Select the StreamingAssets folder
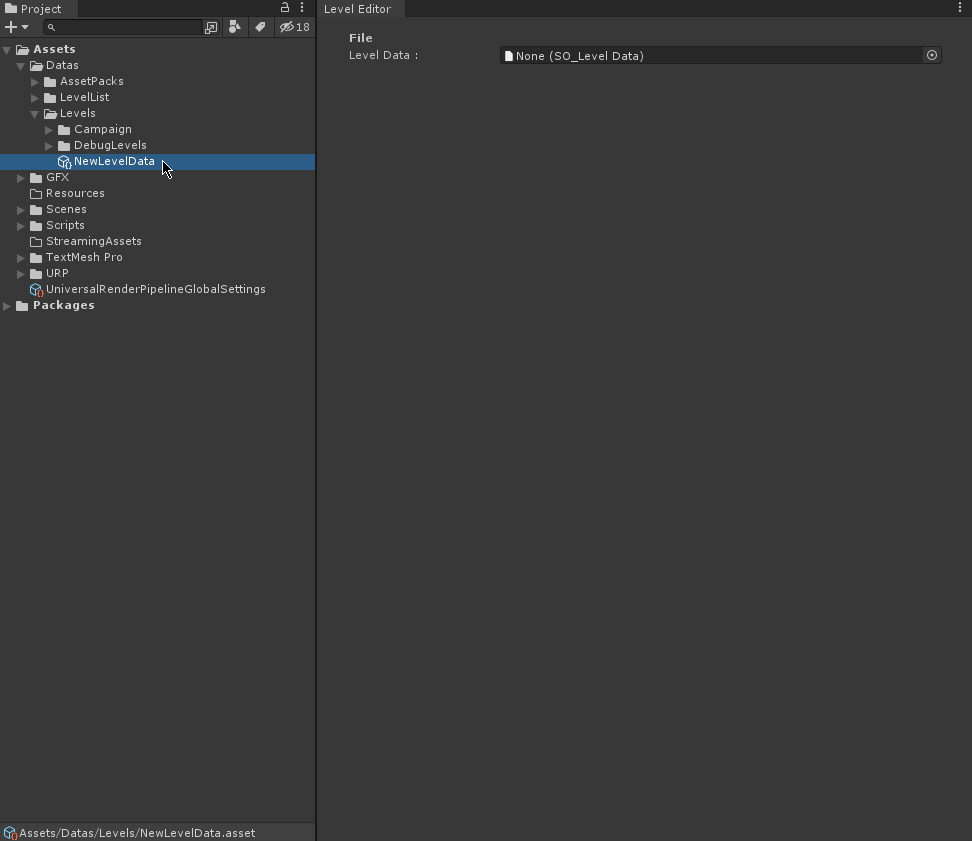Viewport: 972px width, 841px height. coord(93,241)
